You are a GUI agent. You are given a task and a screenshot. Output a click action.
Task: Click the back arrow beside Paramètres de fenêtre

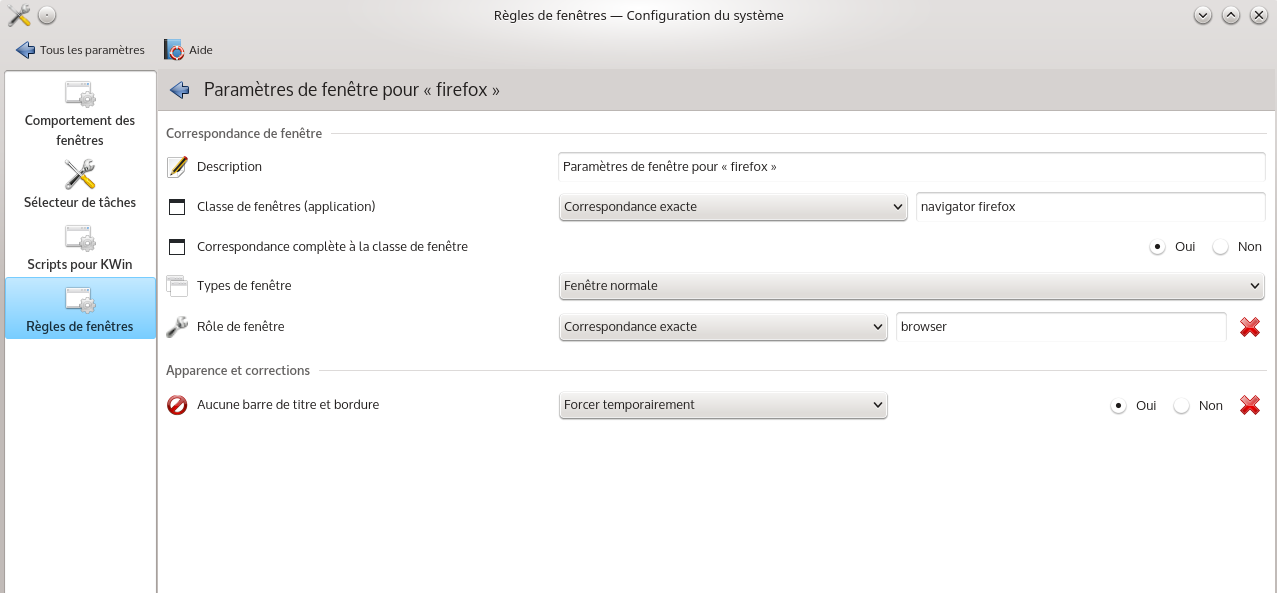click(180, 90)
